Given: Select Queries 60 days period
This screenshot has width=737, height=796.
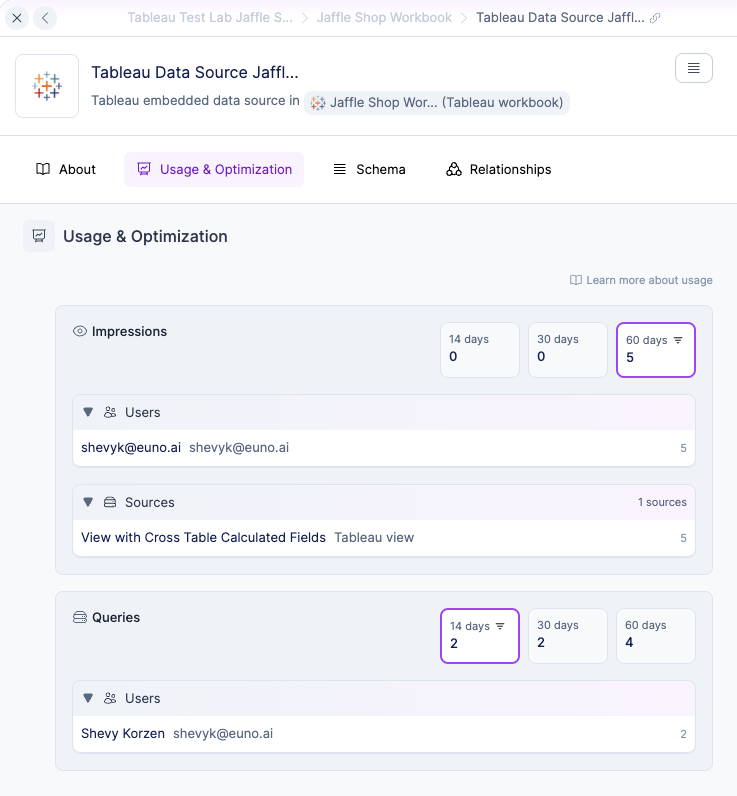Looking at the screenshot, I should pos(655,635).
